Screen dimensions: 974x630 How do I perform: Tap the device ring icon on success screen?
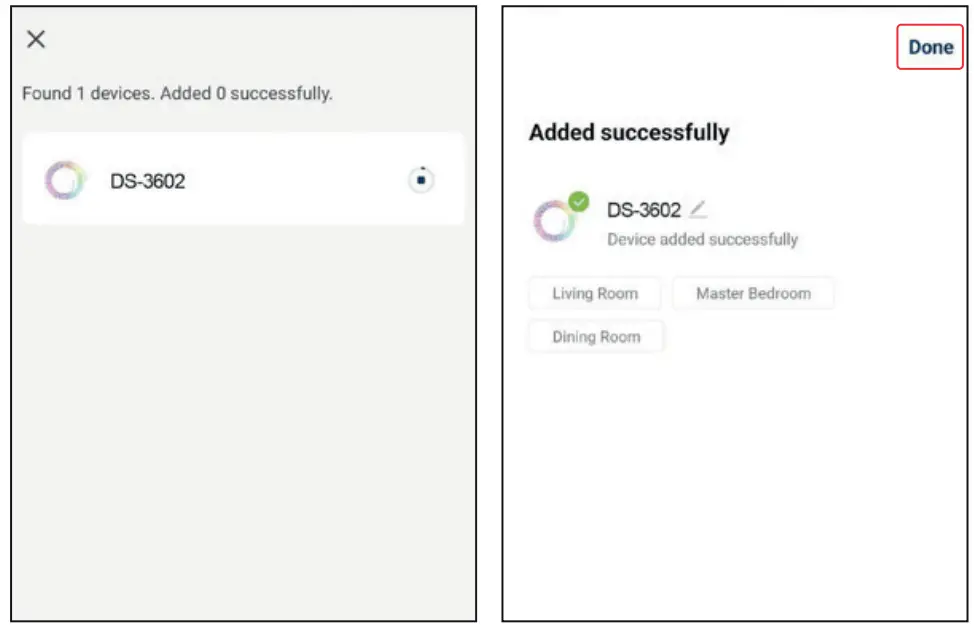(x=552, y=221)
